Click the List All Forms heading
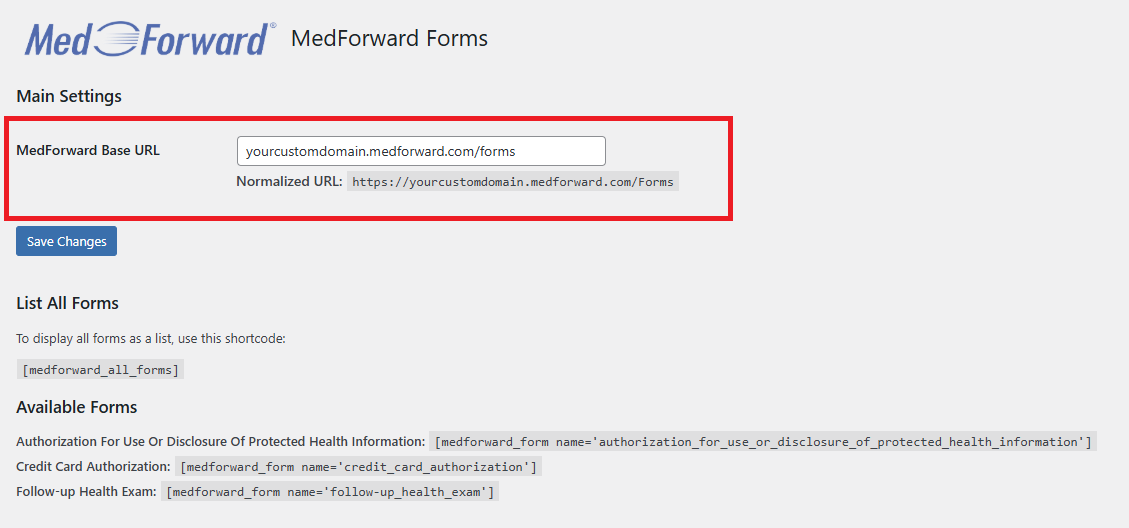 pyautogui.click(x=68, y=303)
